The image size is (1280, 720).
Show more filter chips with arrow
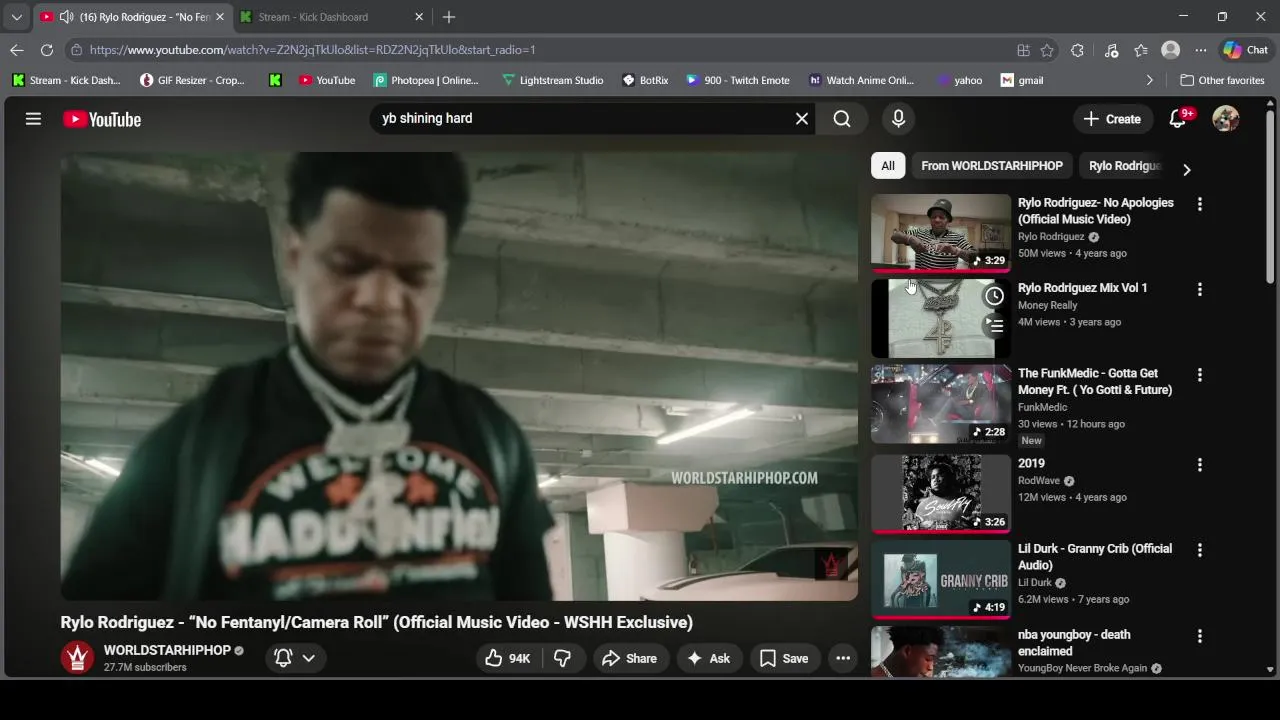click(1186, 169)
